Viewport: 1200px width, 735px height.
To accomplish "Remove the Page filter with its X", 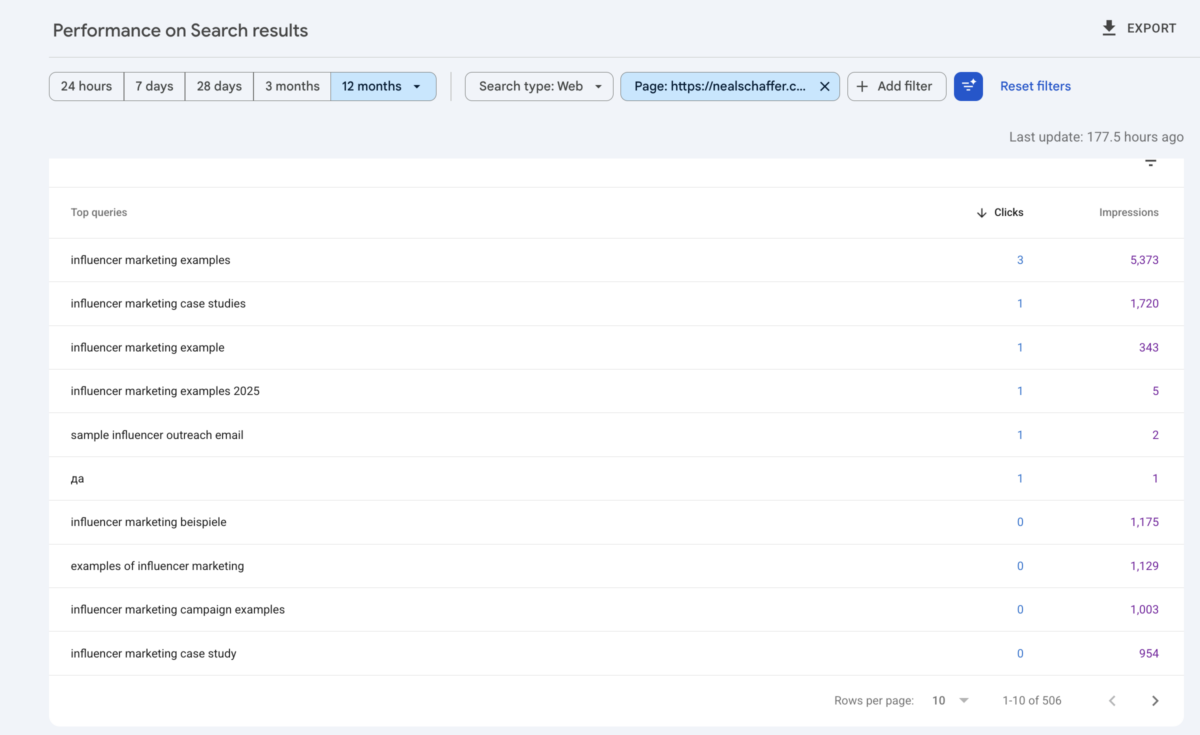I will (x=825, y=86).
